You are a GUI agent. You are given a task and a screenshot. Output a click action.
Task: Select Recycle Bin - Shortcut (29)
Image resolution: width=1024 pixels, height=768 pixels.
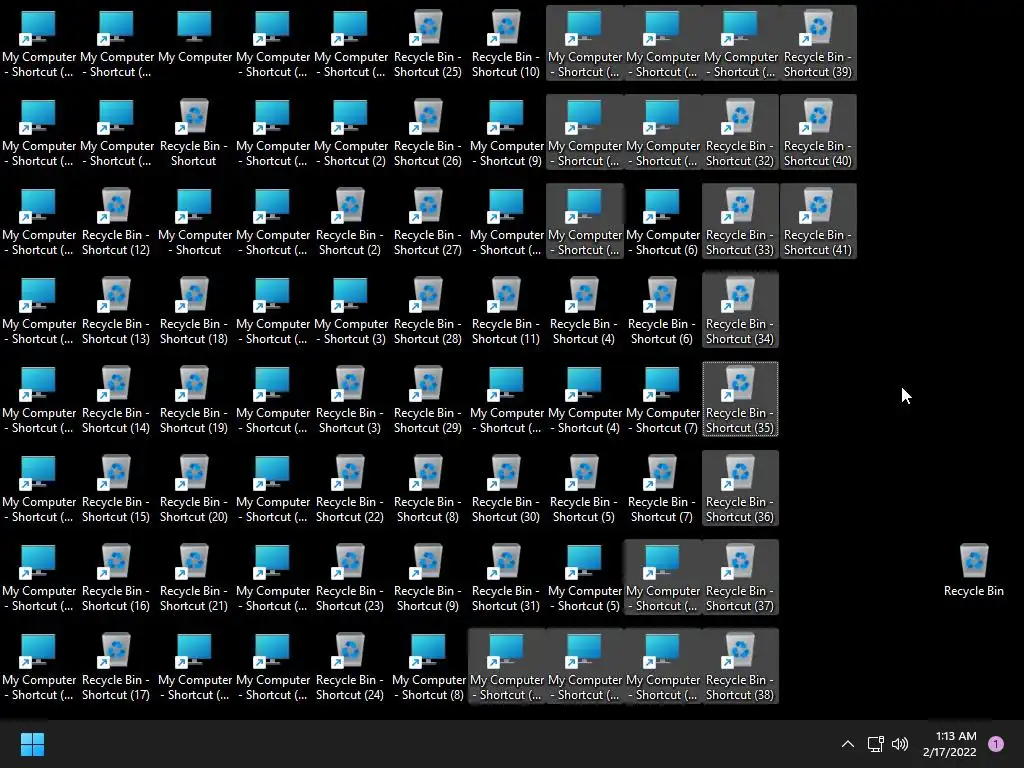[x=428, y=400]
